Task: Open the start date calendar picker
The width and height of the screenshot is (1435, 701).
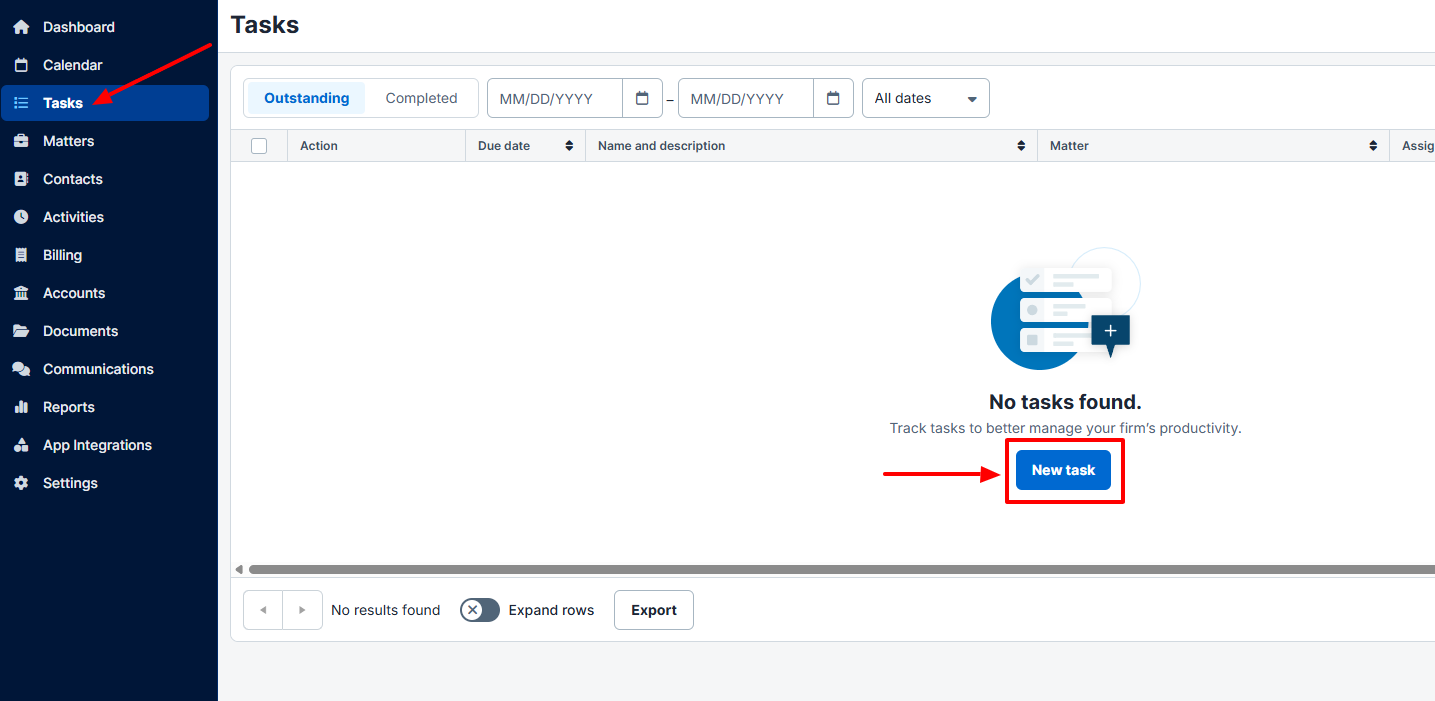Action: 642,97
